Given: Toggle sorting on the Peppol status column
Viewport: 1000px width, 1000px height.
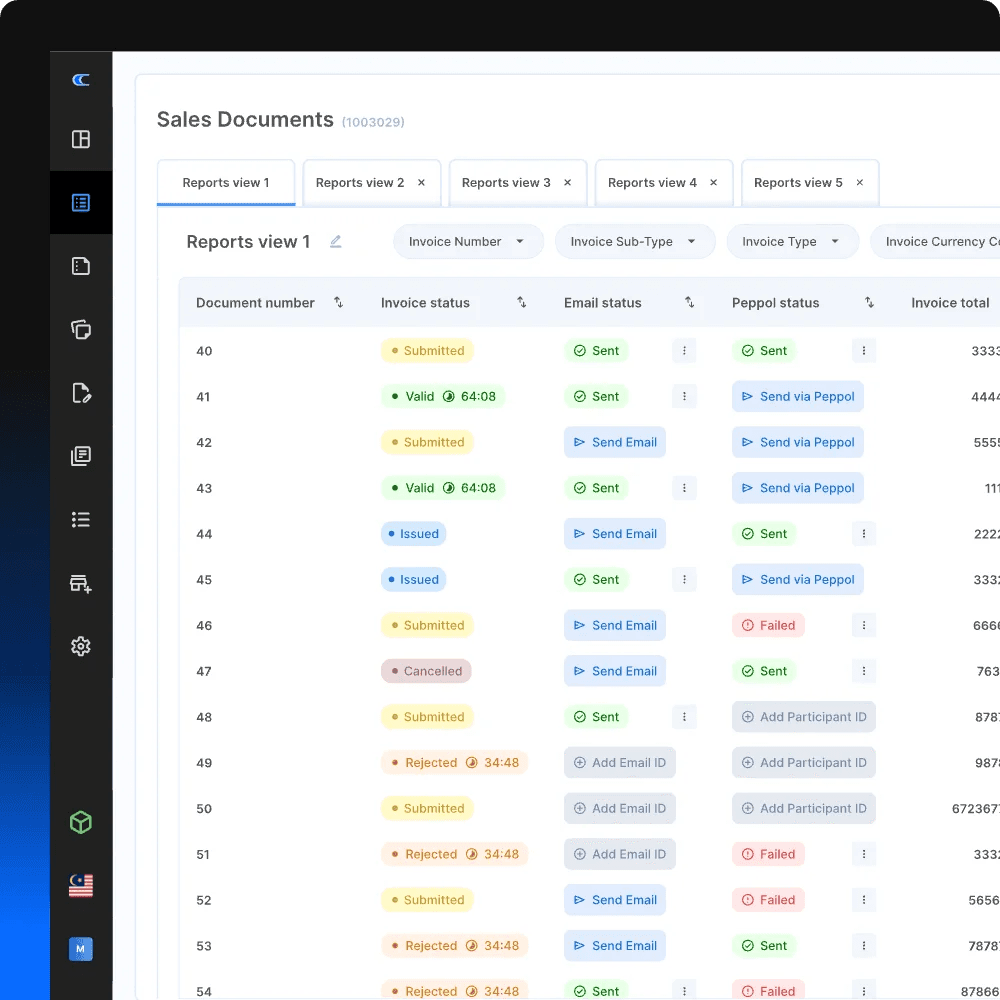Looking at the screenshot, I should pyautogui.click(x=869, y=302).
